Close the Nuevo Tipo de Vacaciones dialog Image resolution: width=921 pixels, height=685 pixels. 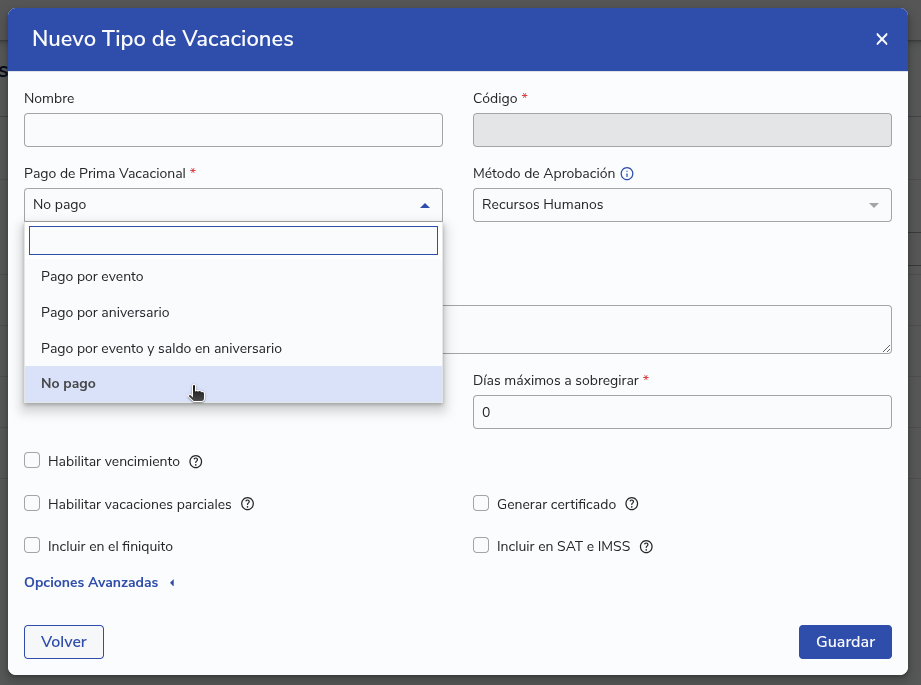881,39
